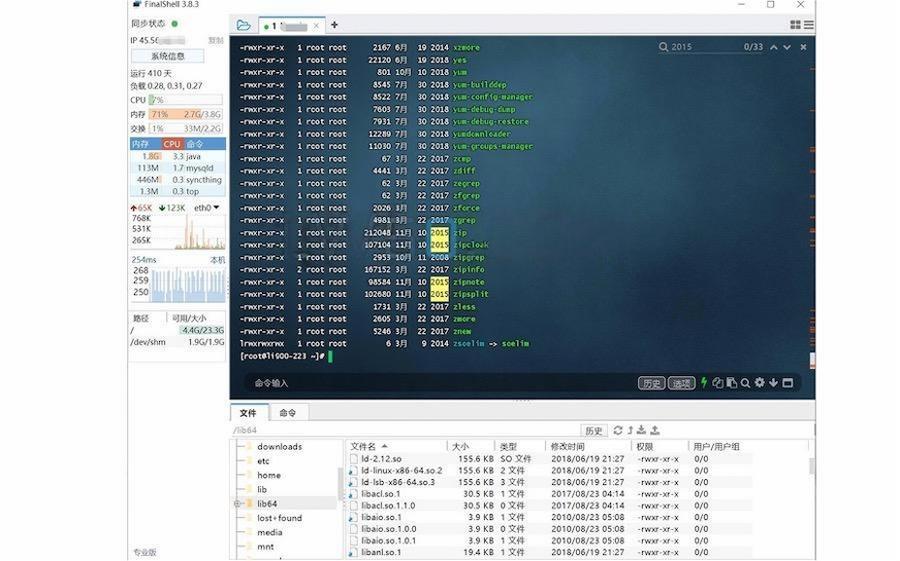This screenshot has height=561, width=900.
Task: Open the grid layout view icon
Action: click(x=795, y=25)
